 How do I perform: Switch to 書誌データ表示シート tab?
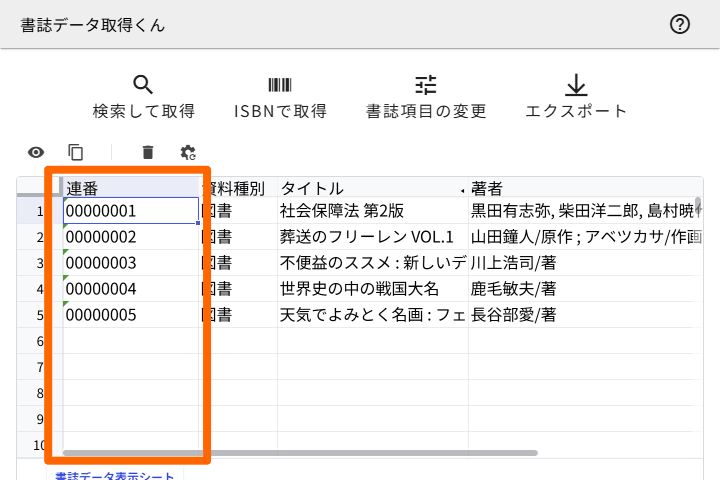(115, 476)
